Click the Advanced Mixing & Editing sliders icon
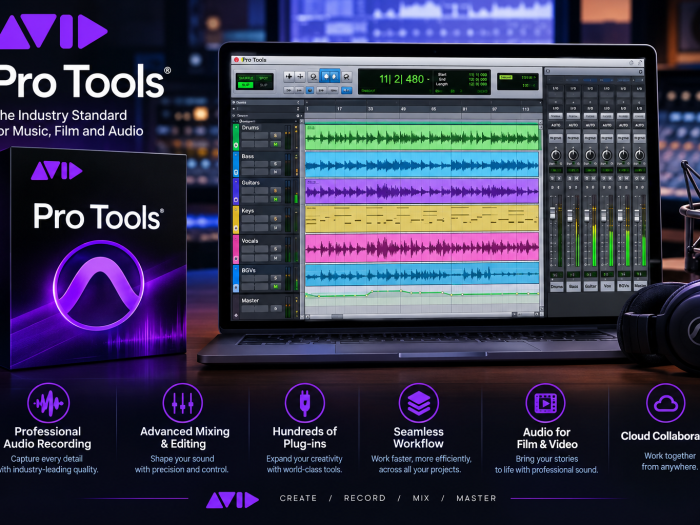Image resolution: width=700 pixels, height=525 pixels. click(183, 403)
